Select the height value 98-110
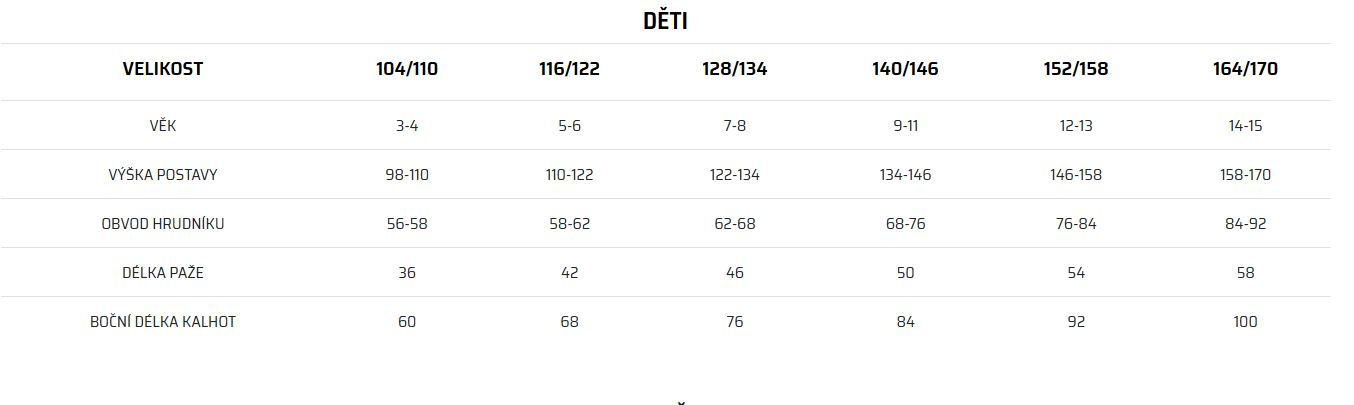Screen dimensions: 1354x405 [407, 175]
